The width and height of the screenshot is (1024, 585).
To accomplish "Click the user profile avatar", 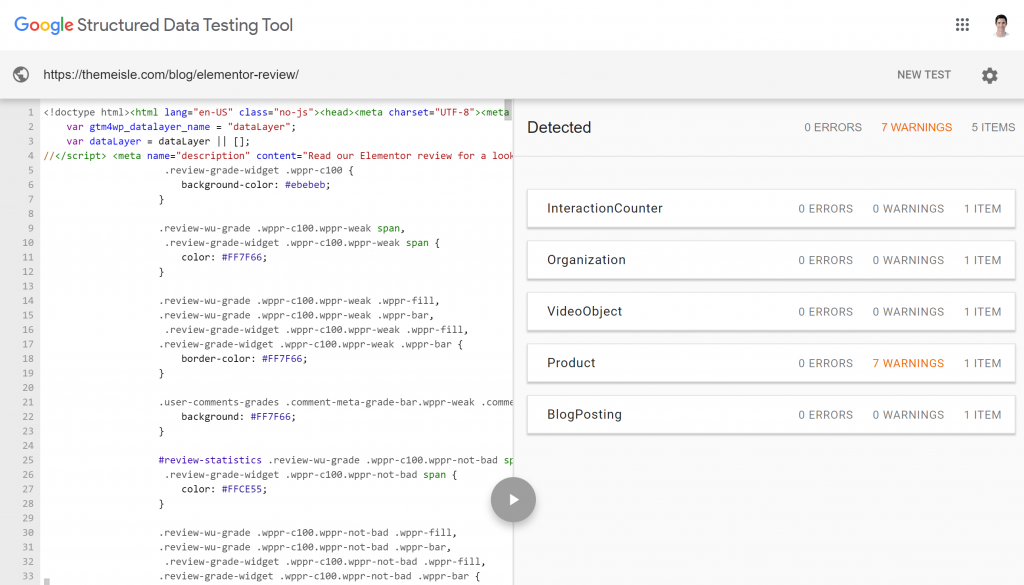I will [1001, 25].
